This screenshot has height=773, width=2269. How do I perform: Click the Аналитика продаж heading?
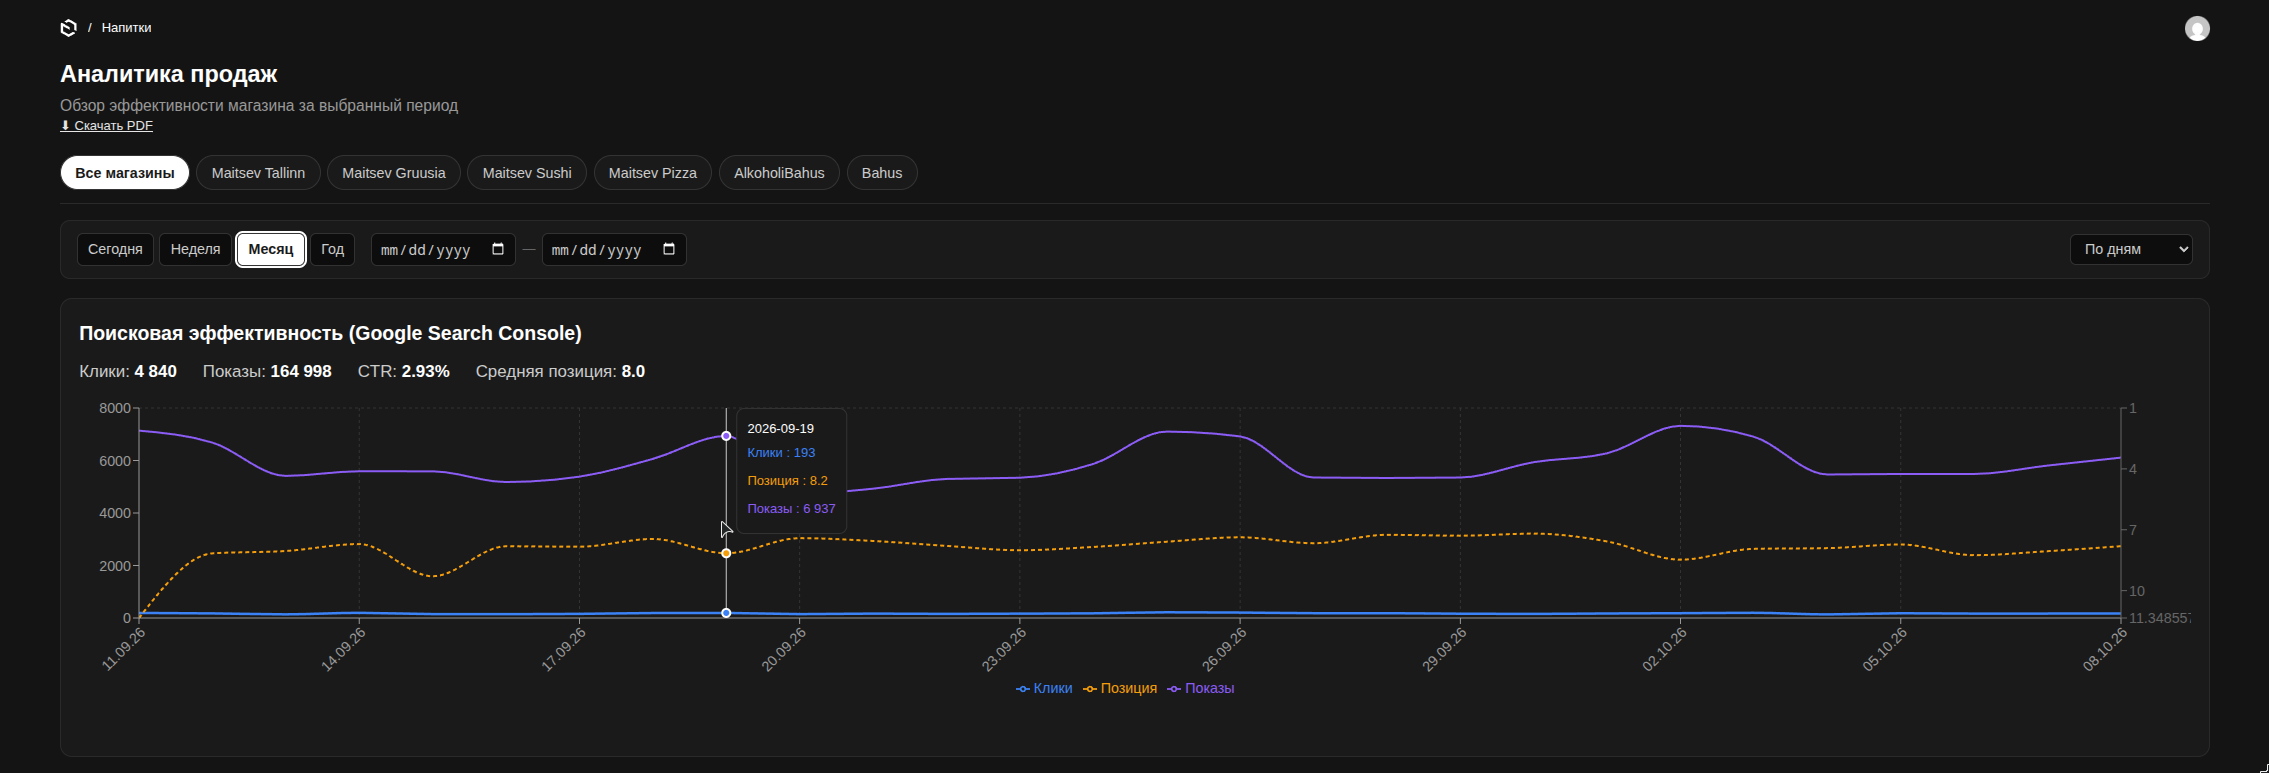(169, 74)
